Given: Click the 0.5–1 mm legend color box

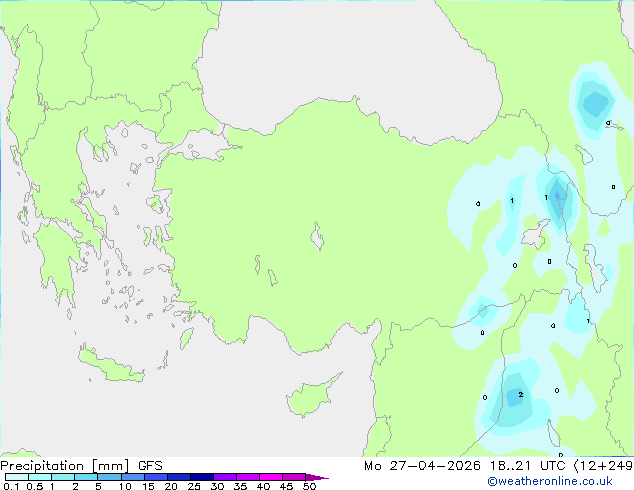Looking at the screenshot, I should click(x=40, y=477).
